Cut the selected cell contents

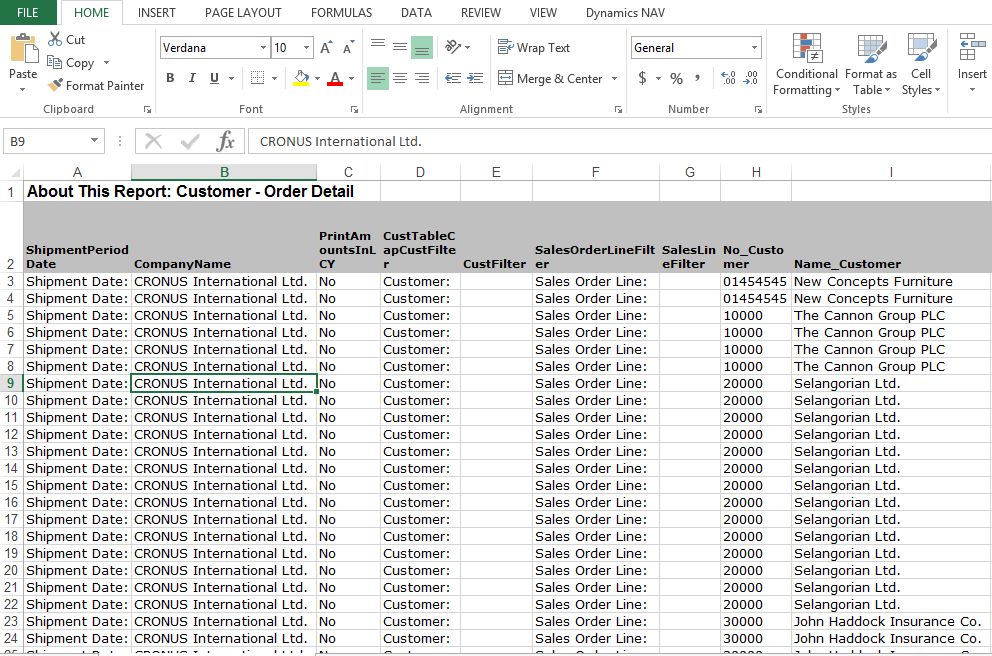(x=67, y=38)
